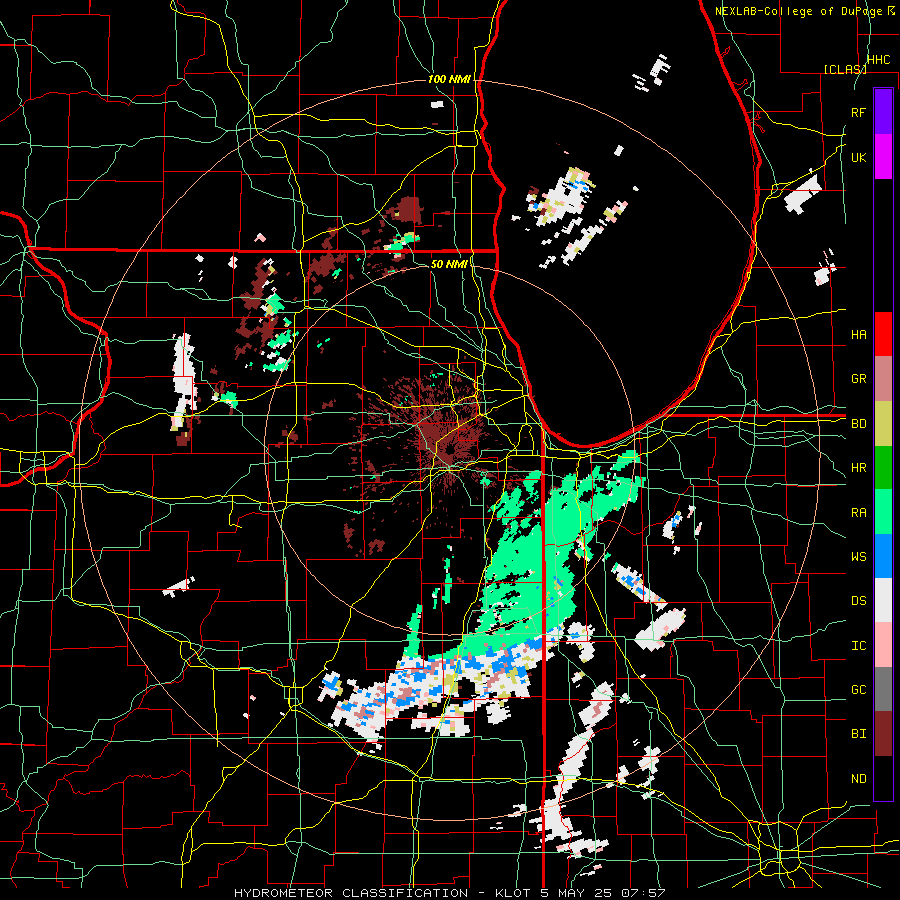The width and height of the screenshot is (900, 900).
Task: Click the ND legend label text
Action: [858, 779]
